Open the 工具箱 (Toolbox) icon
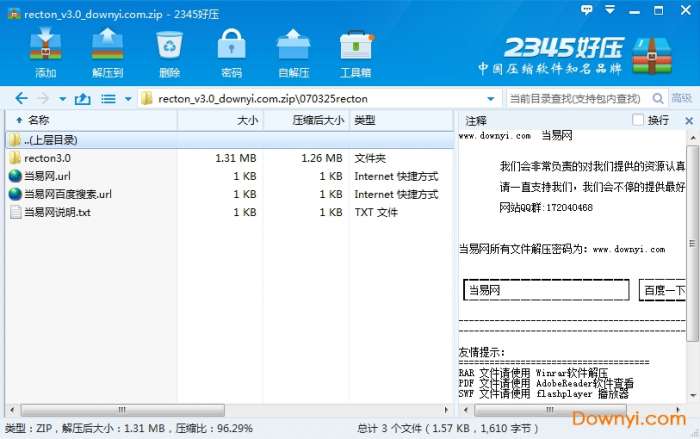The width and height of the screenshot is (700, 439). click(x=356, y=45)
